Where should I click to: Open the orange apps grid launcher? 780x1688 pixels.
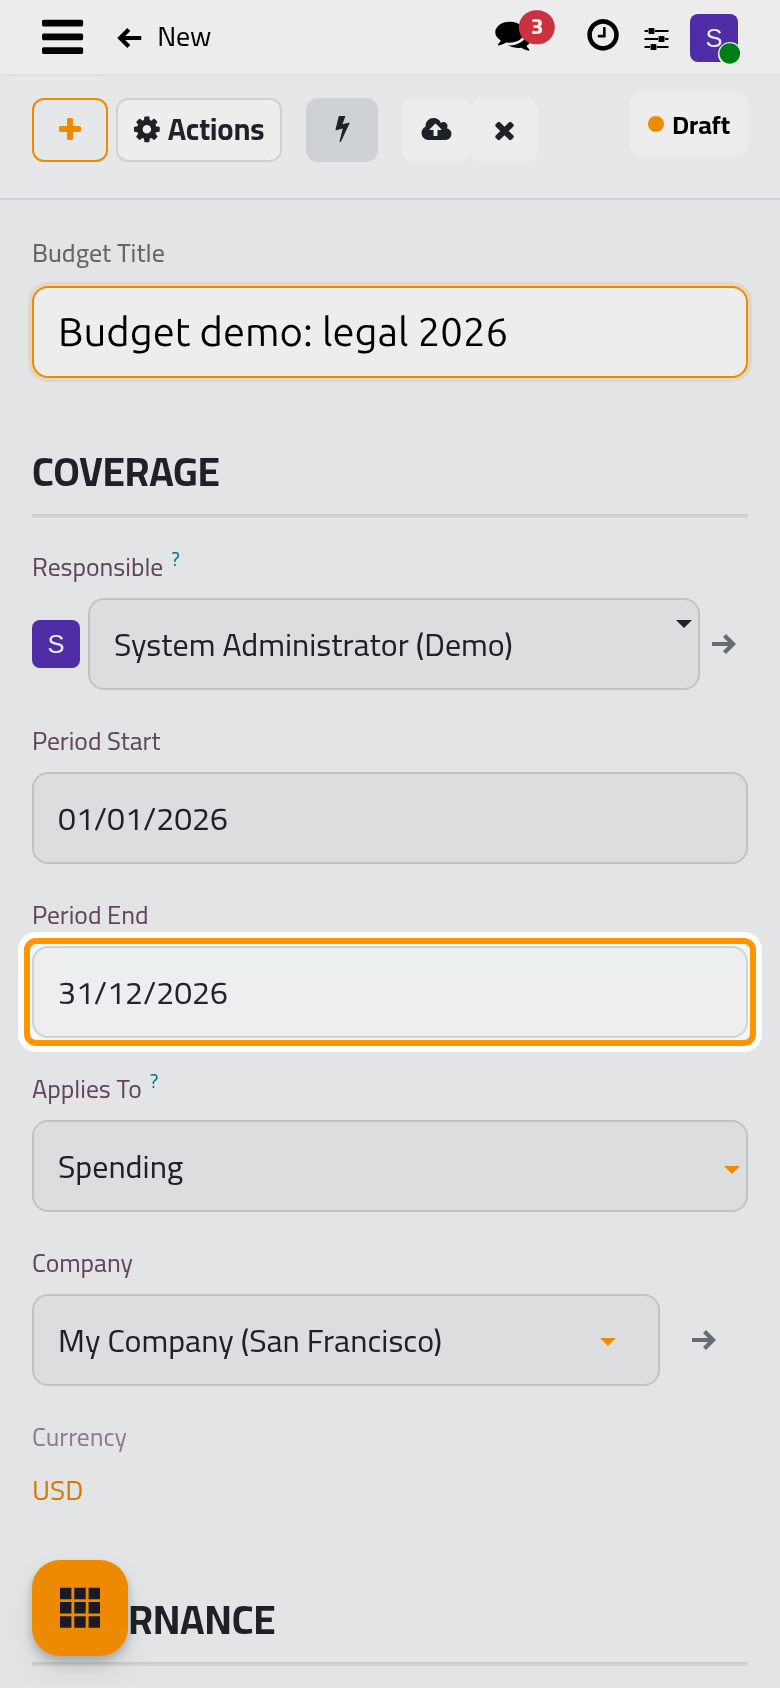[x=80, y=1608]
